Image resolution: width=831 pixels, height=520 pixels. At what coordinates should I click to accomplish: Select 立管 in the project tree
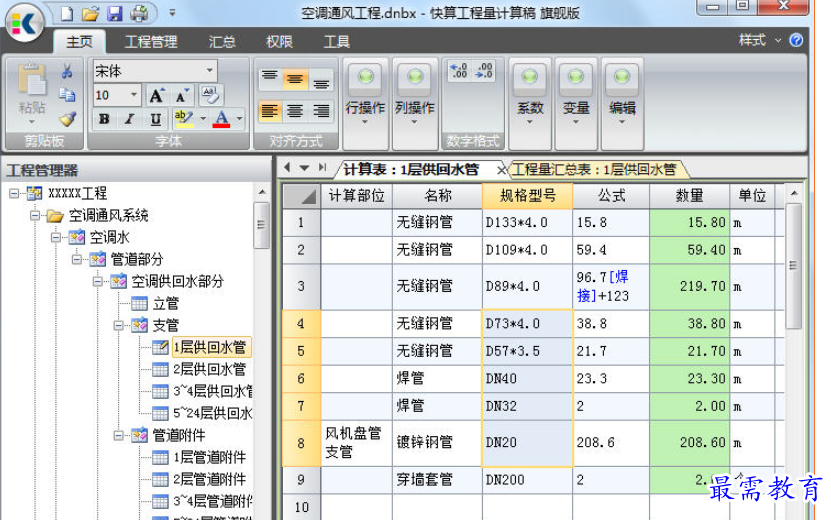coord(165,303)
